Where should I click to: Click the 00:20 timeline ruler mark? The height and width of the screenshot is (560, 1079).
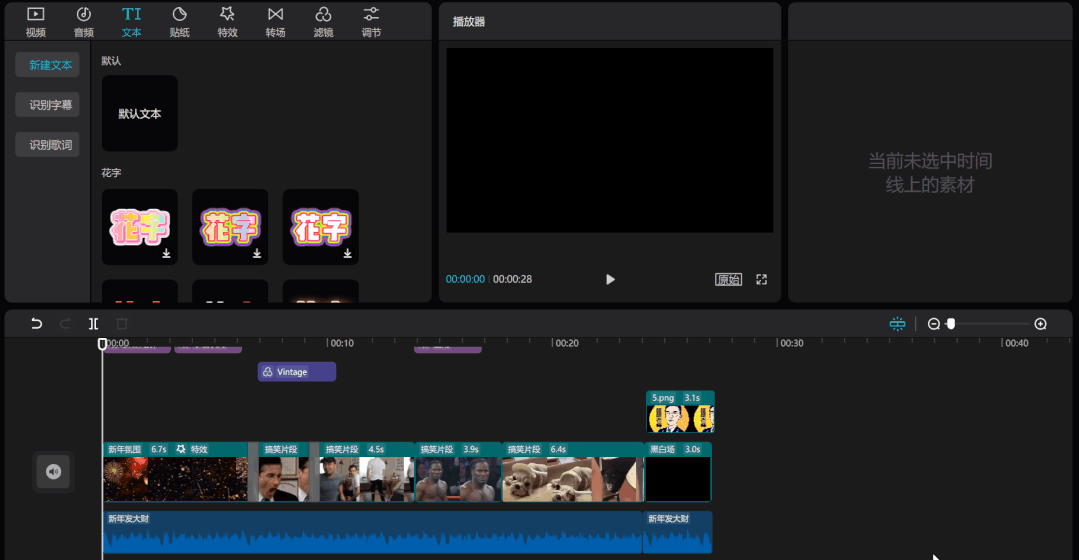[566, 343]
